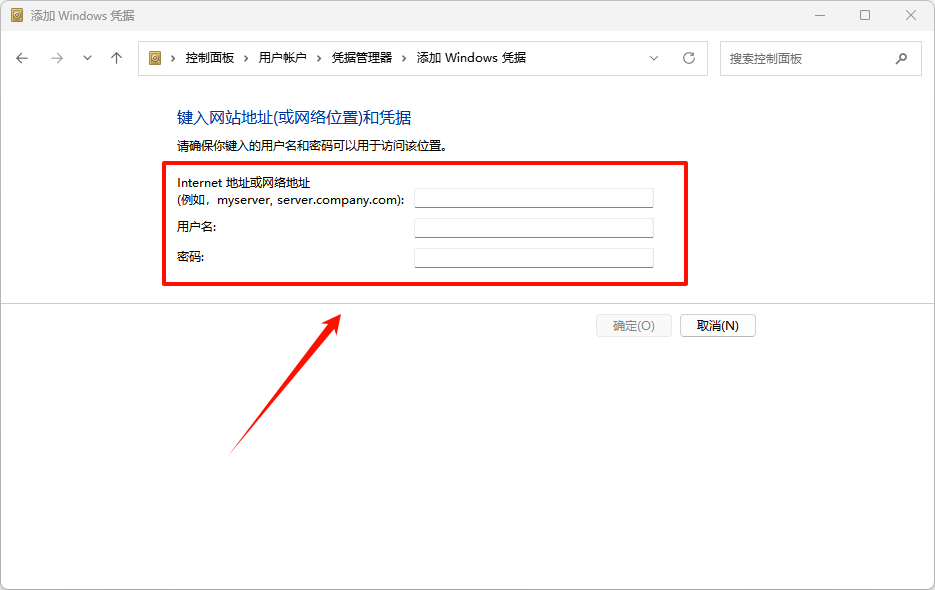Click the back navigation arrow
Image resolution: width=935 pixels, height=590 pixels.
[22, 58]
